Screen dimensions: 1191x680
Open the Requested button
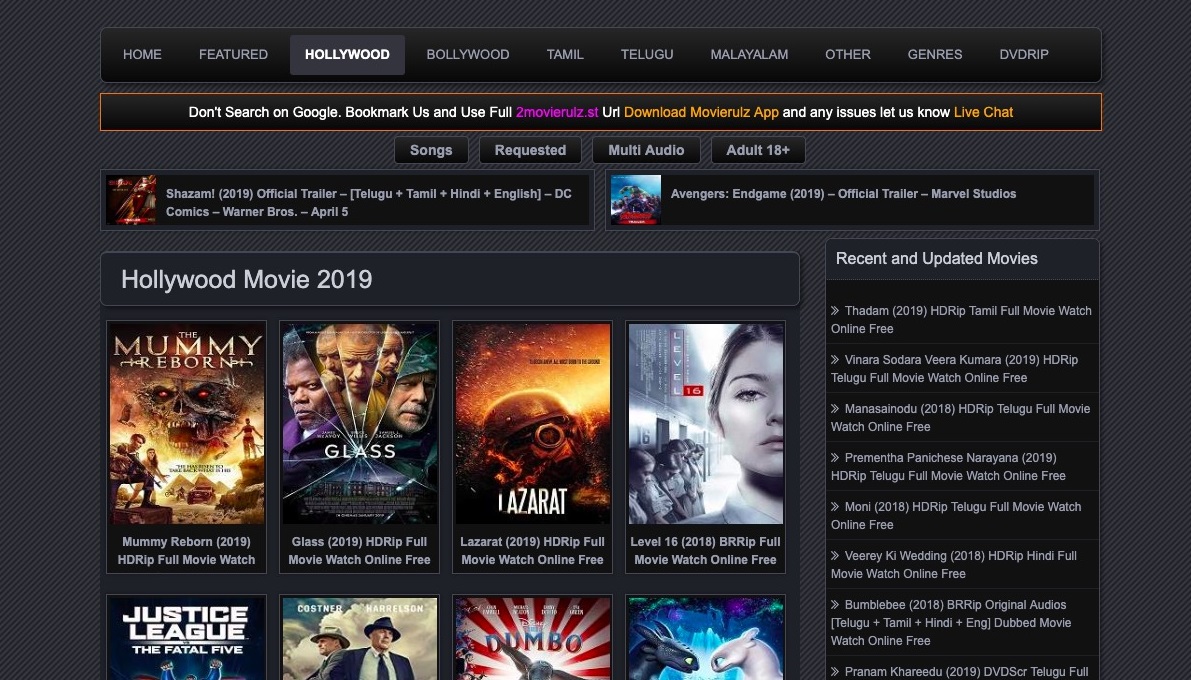pos(530,150)
